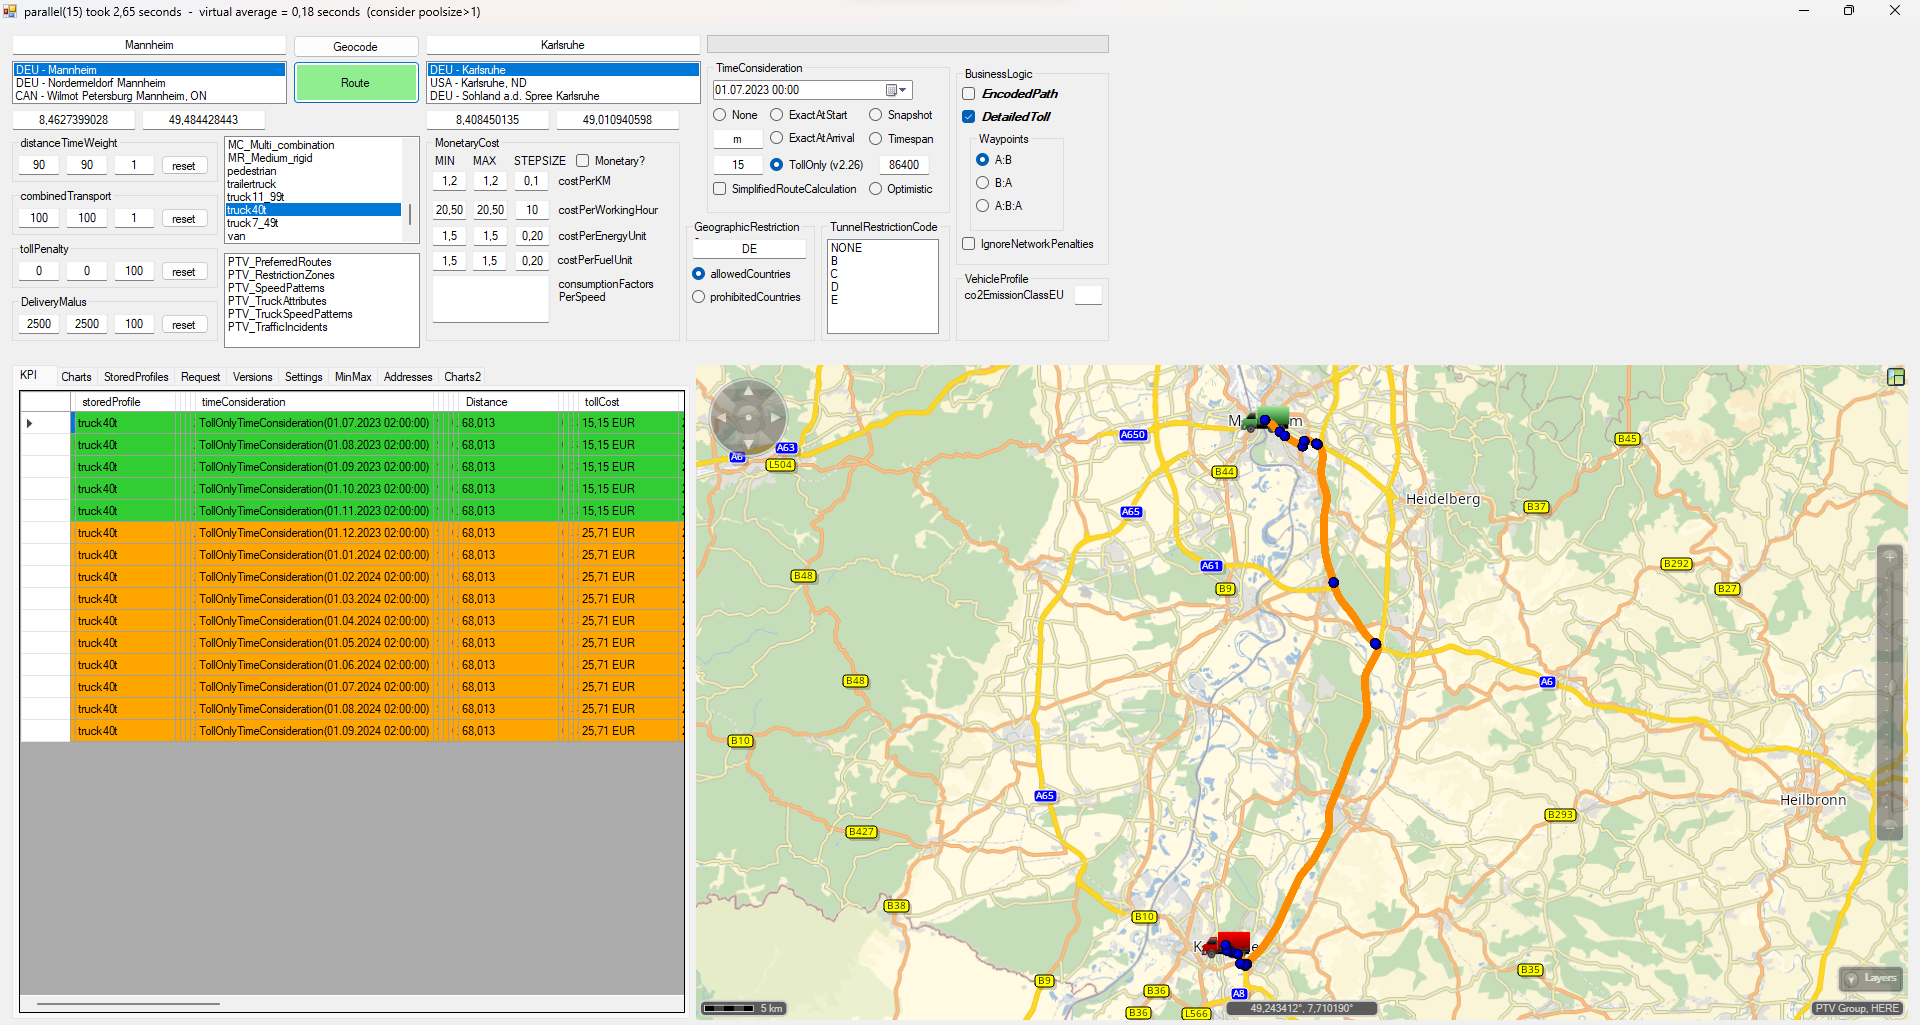The height and width of the screenshot is (1025, 1920).
Task: Click the Geocode button
Action: (x=355, y=47)
